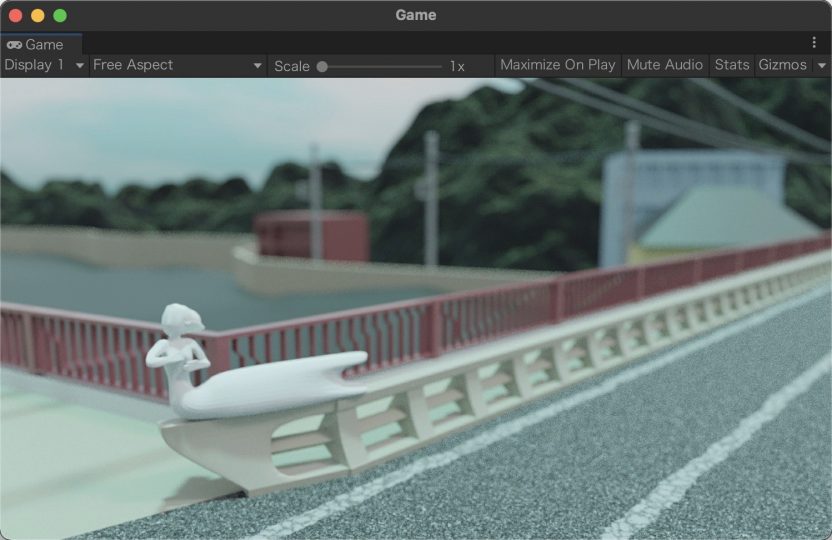The width and height of the screenshot is (832, 540).
Task: Toggle the Stats overlay
Action: point(731,65)
